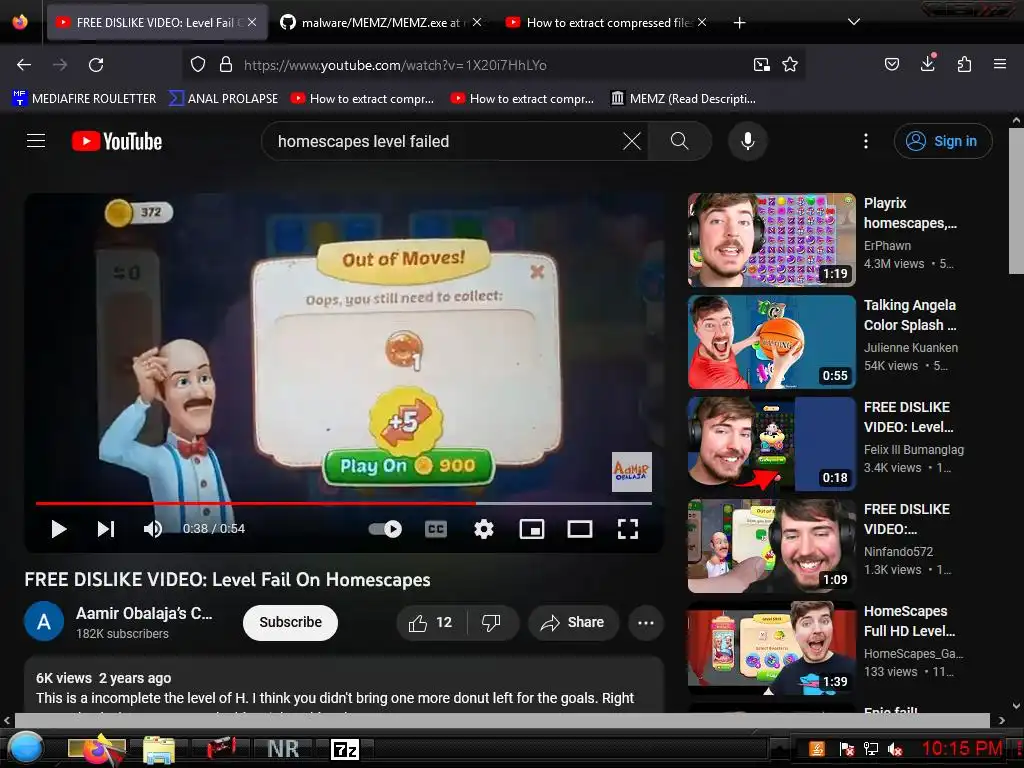Subscribe to the channel
This screenshot has width=1024, height=768.
click(290, 622)
